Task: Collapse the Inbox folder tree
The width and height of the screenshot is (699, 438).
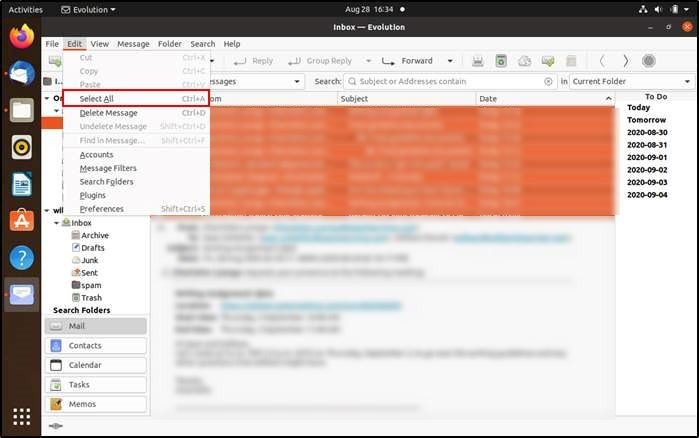Action: [x=57, y=223]
